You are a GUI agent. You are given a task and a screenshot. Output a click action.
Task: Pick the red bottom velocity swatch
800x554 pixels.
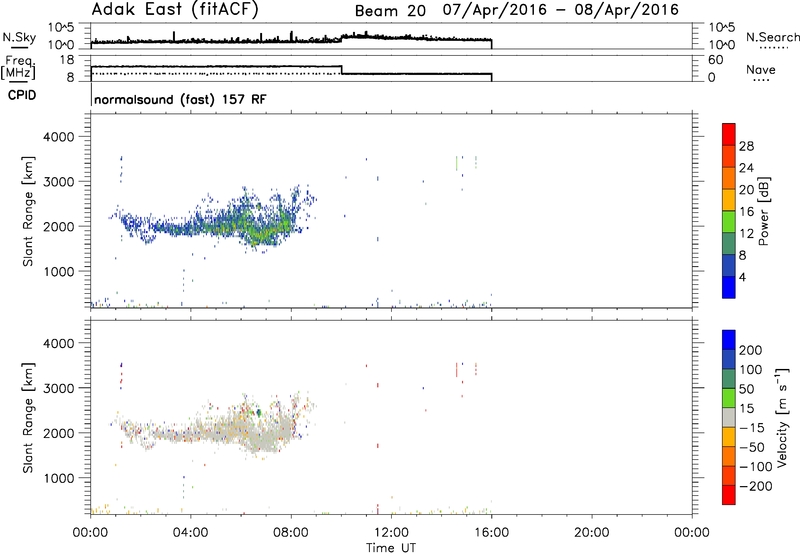729,495
